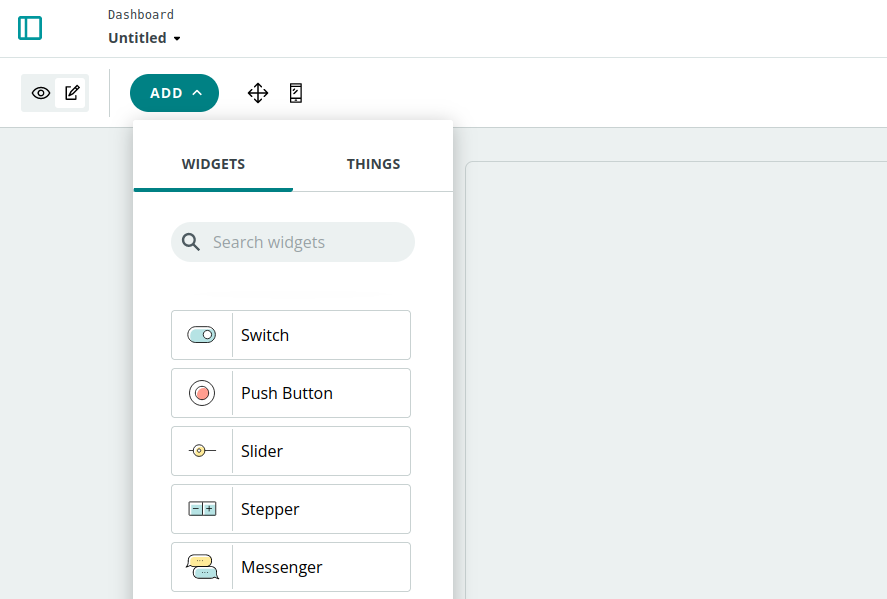
Task: Click the Dashboard breadcrumb label
Action: (x=141, y=15)
